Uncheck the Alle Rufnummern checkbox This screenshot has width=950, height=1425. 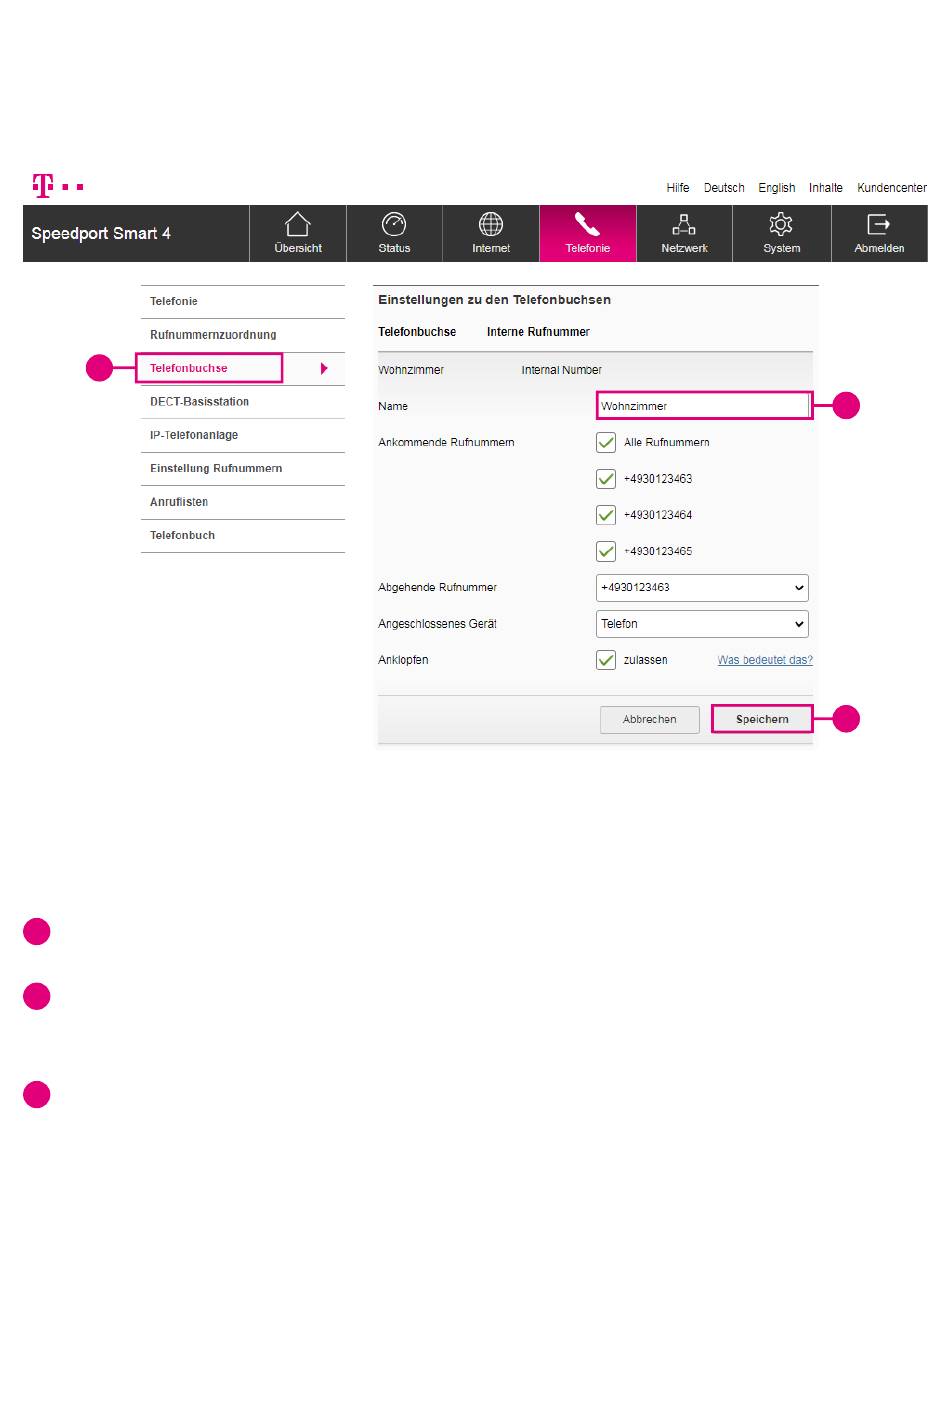(x=606, y=442)
